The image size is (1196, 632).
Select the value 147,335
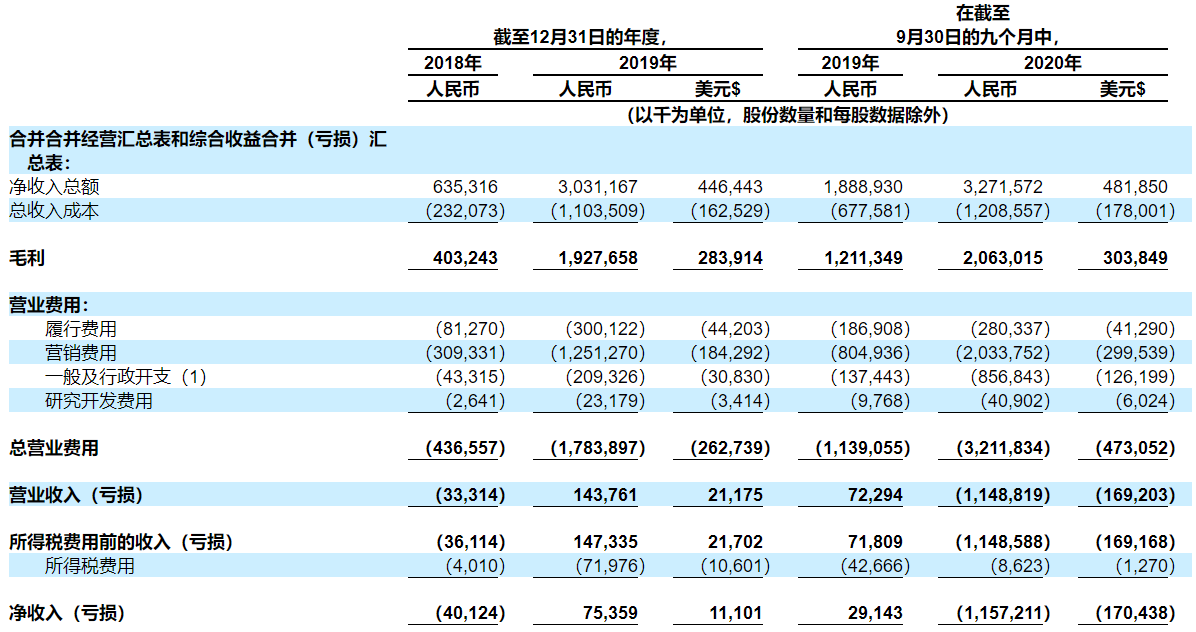point(606,542)
